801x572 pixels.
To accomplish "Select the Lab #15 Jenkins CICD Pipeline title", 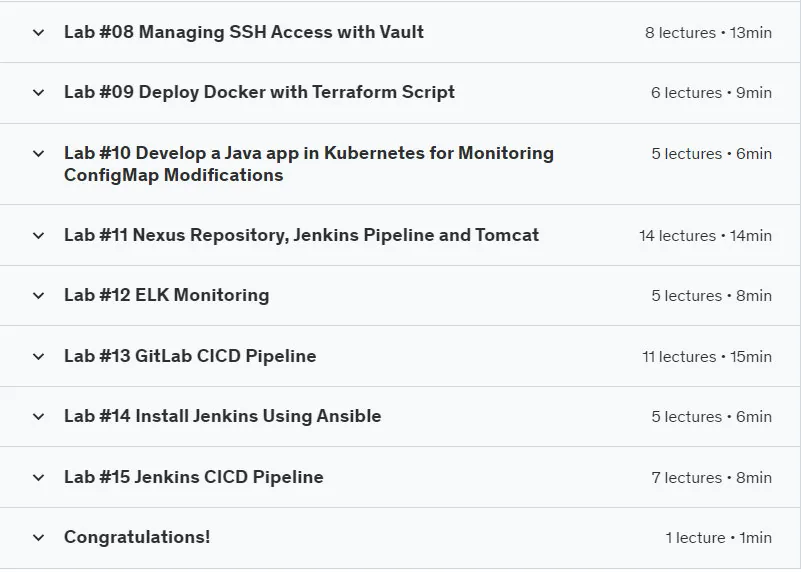I will click(194, 477).
